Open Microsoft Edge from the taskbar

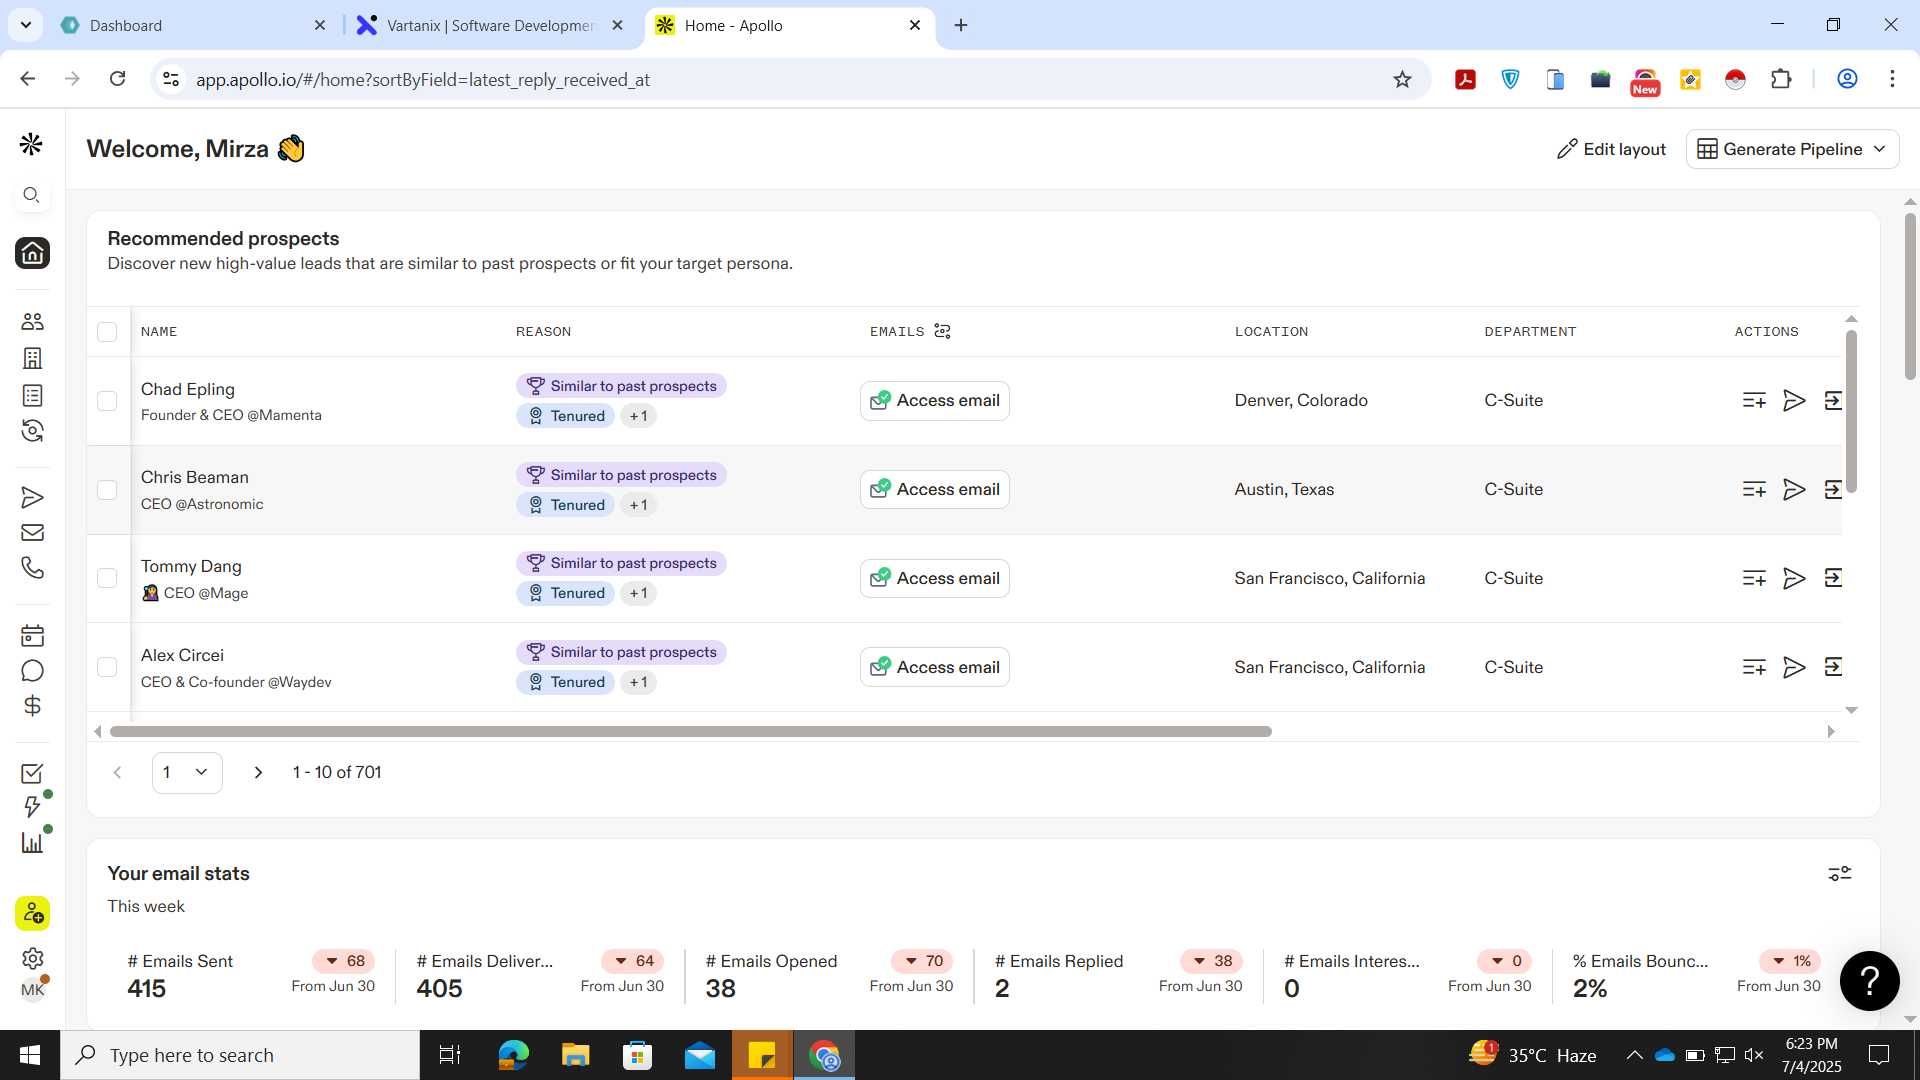513,1055
